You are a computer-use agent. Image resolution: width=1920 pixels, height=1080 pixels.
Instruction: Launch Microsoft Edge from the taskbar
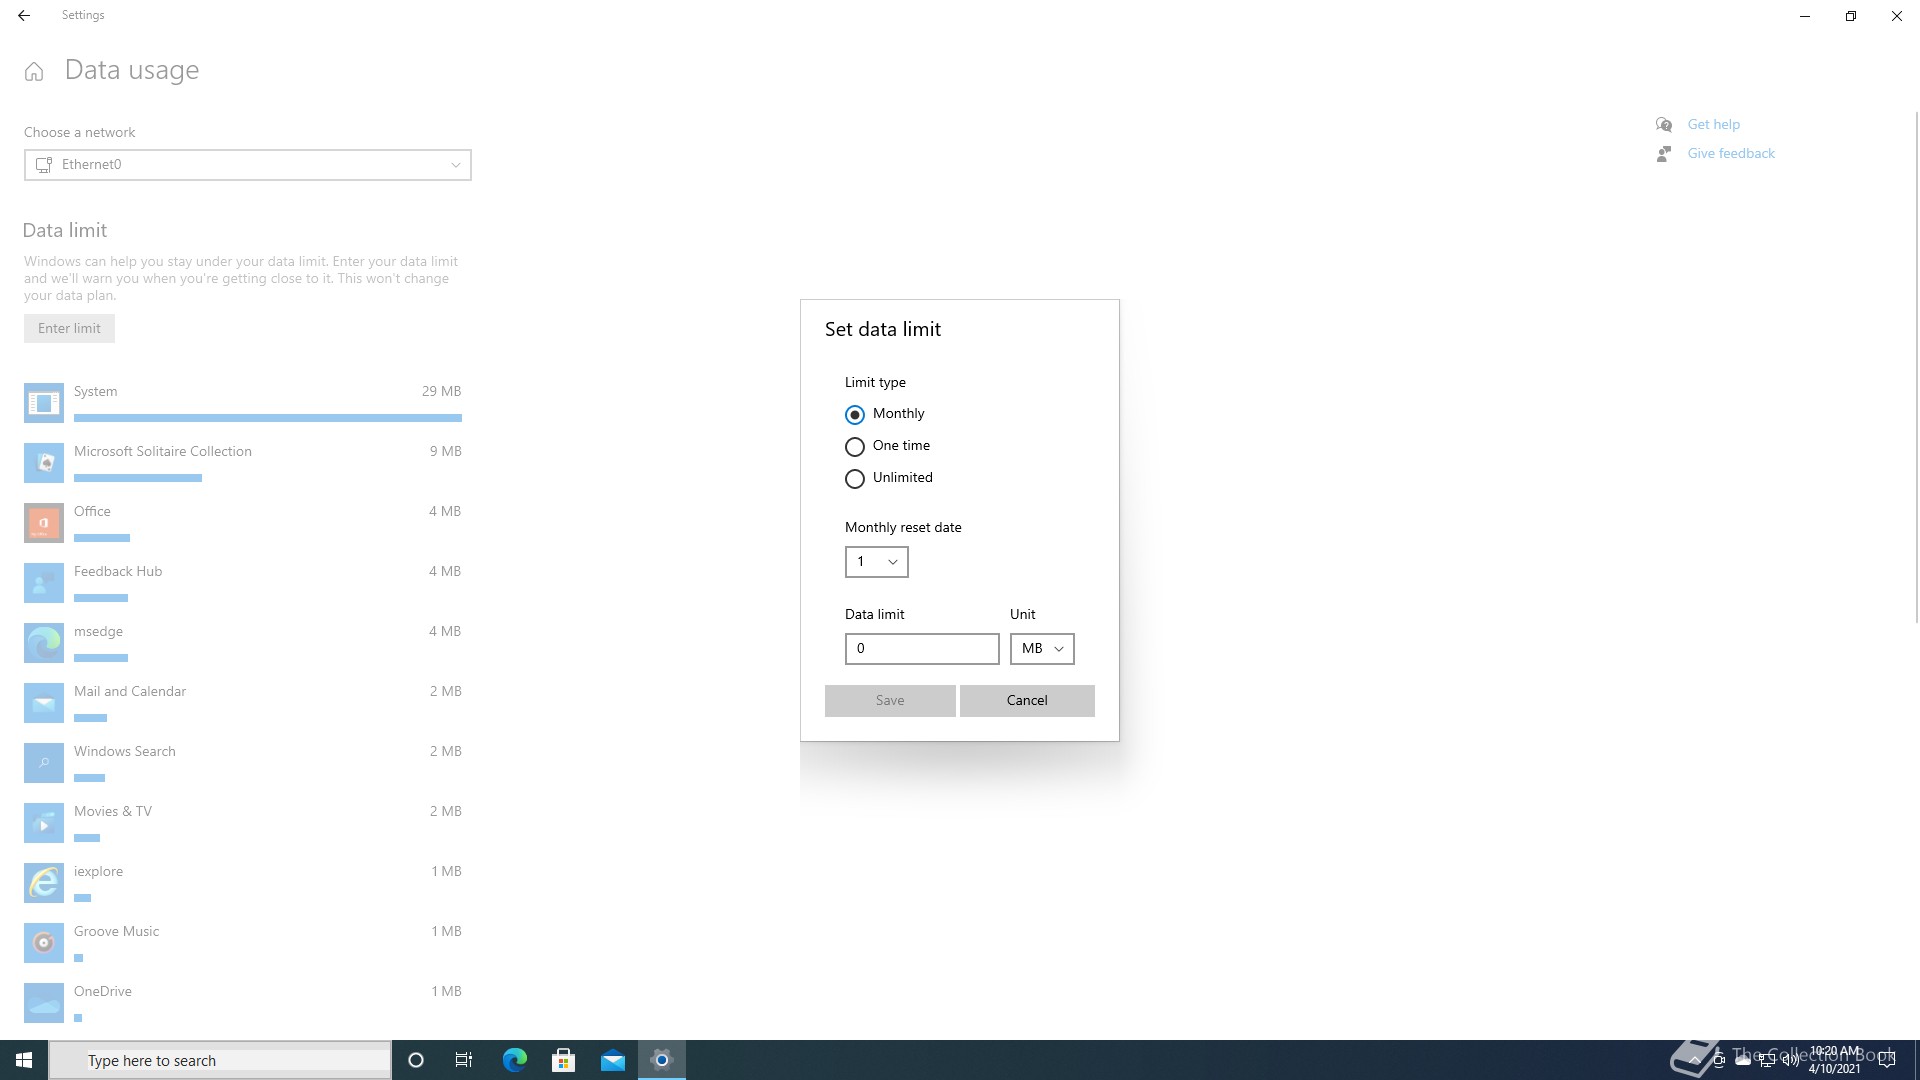[x=514, y=1060]
